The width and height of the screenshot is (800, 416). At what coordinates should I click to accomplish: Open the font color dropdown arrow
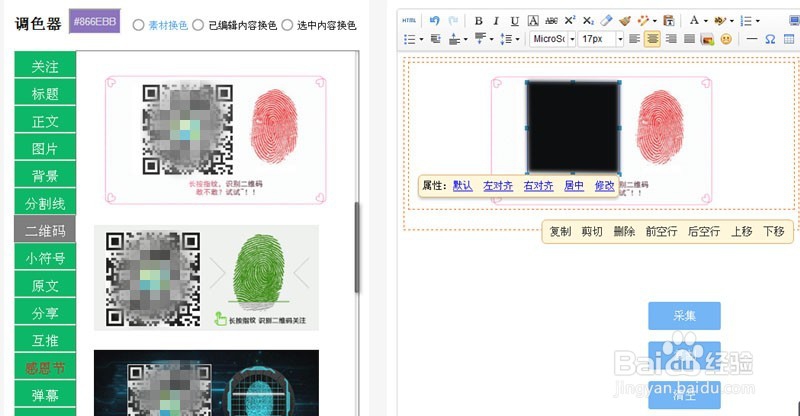[x=706, y=21]
